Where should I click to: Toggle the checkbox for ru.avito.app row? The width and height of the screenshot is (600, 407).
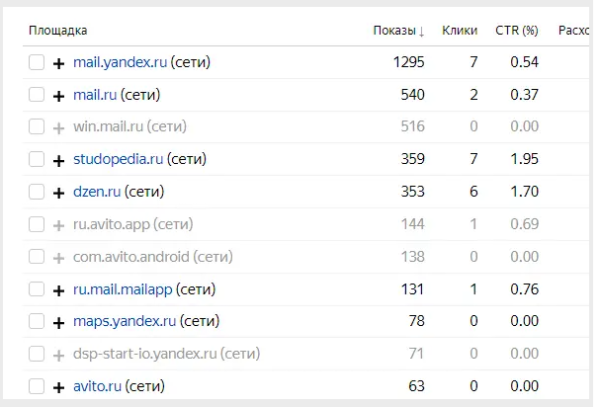(x=37, y=225)
